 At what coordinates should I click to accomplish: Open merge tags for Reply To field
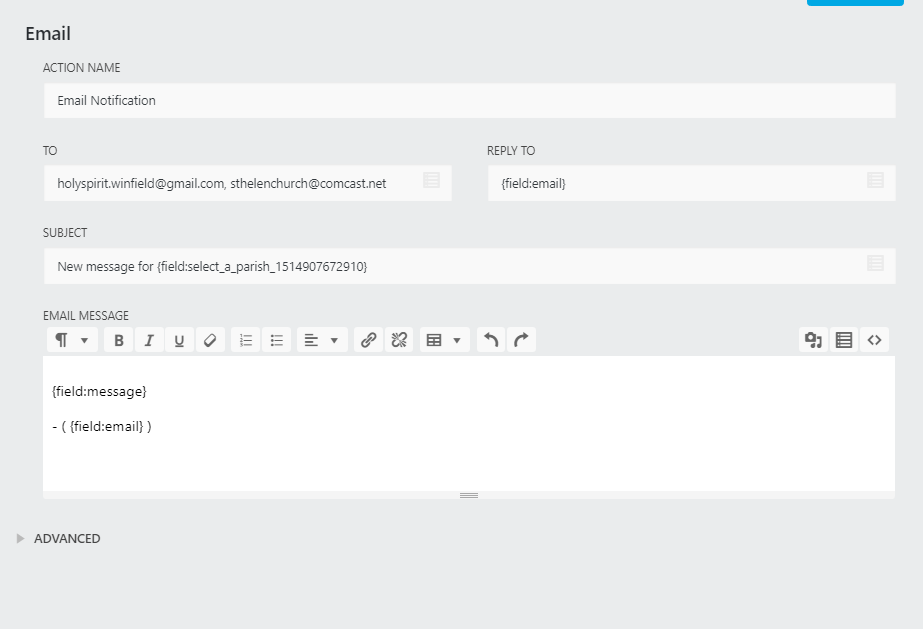(x=875, y=181)
